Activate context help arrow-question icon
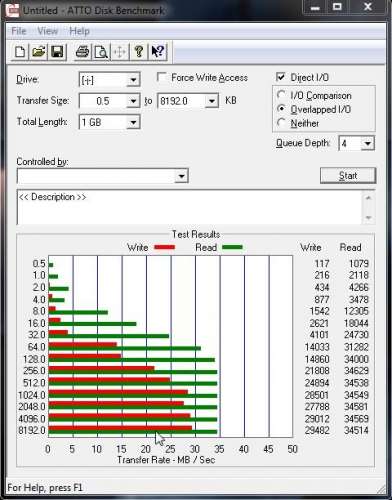This screenshot has width=392, height=500. [x=157, y=52]
